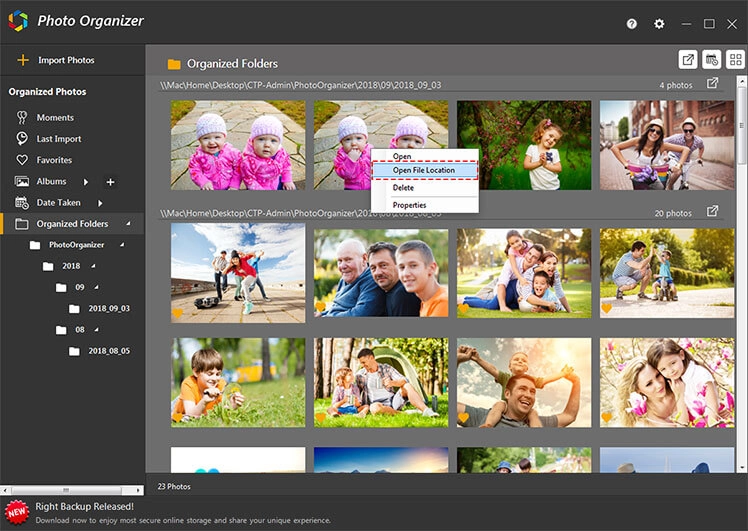Viewport: 748px width, 531px height.
Task: Open settings via the gear icon
Action: (659, 24)
